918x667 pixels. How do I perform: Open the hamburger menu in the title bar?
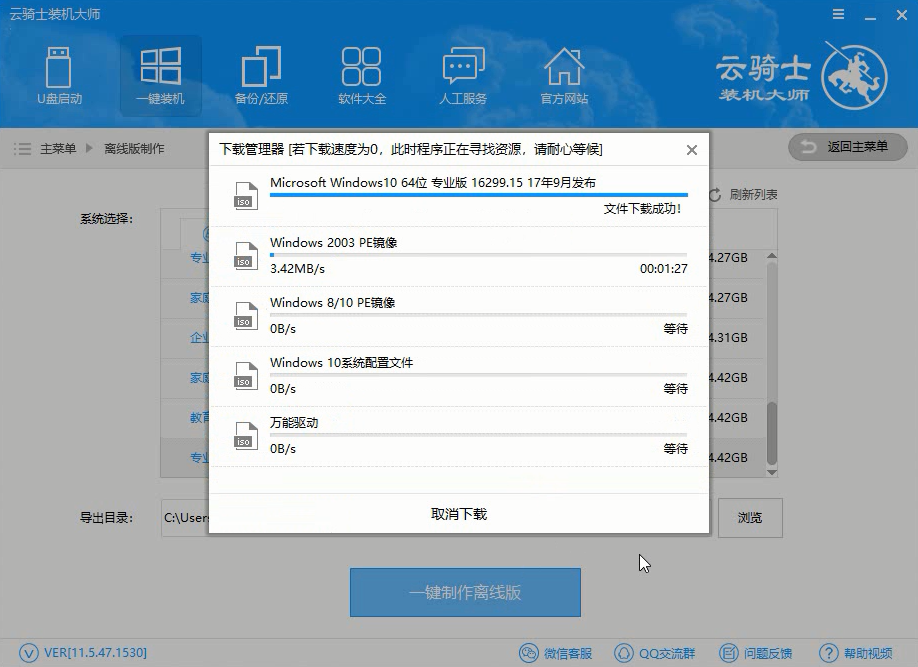pyautogui.click(x=838, y=15)
